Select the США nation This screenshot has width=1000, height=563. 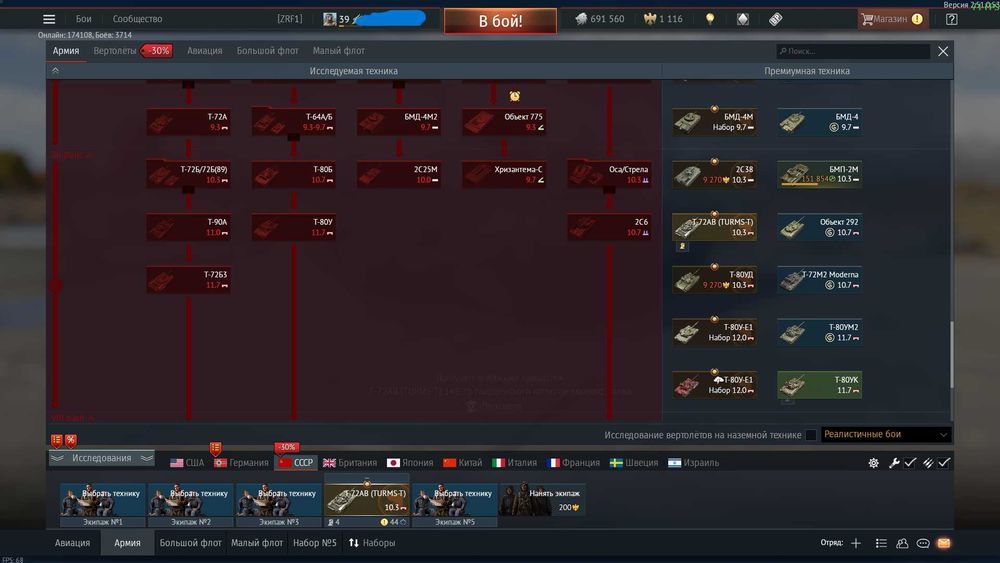(x=188, y=463)
